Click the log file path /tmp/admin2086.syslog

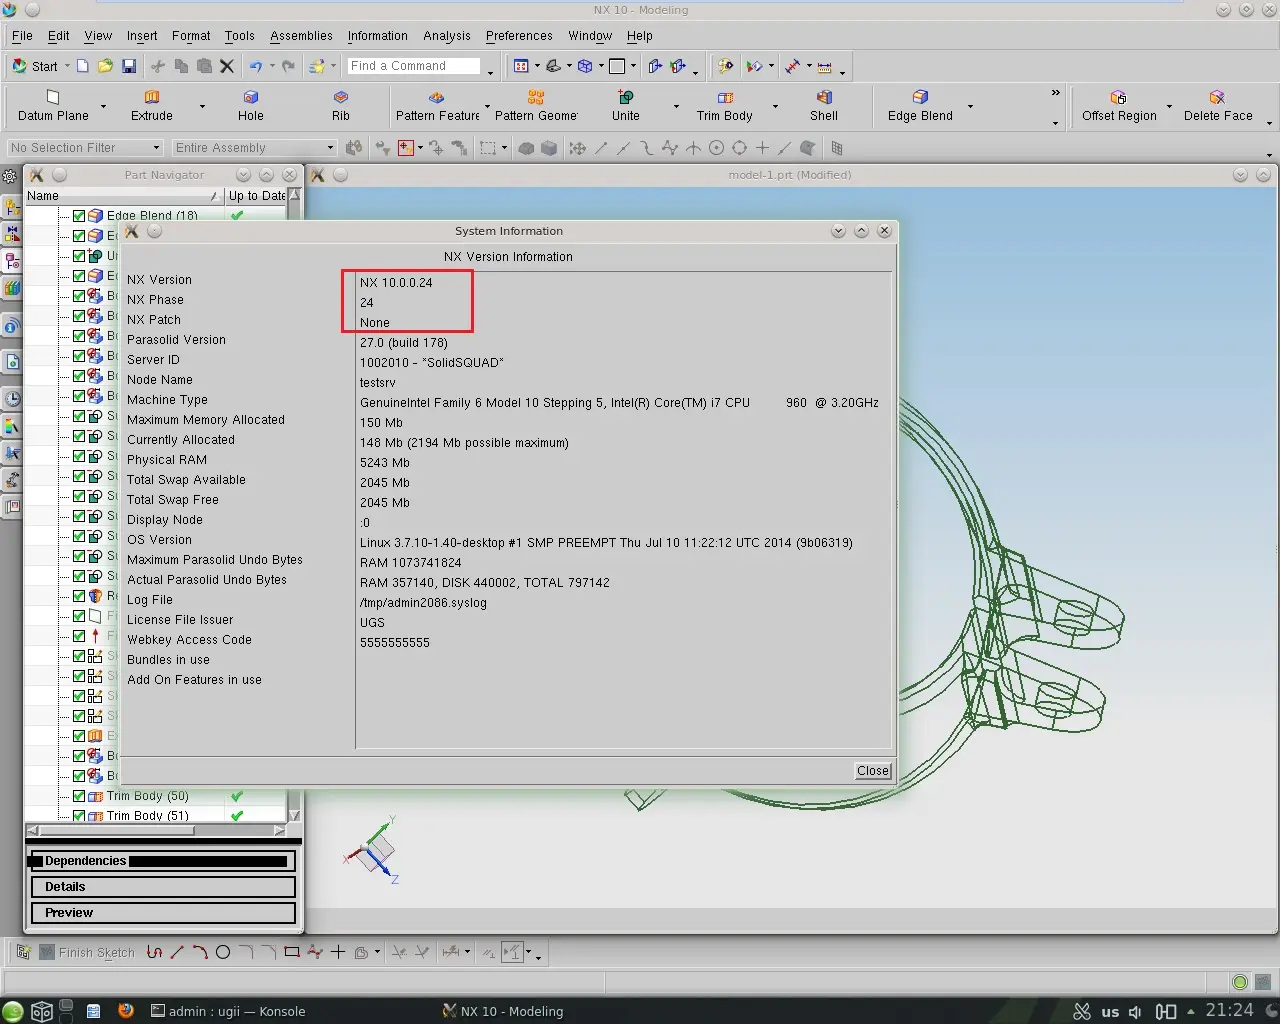click(x=423, y=603)
